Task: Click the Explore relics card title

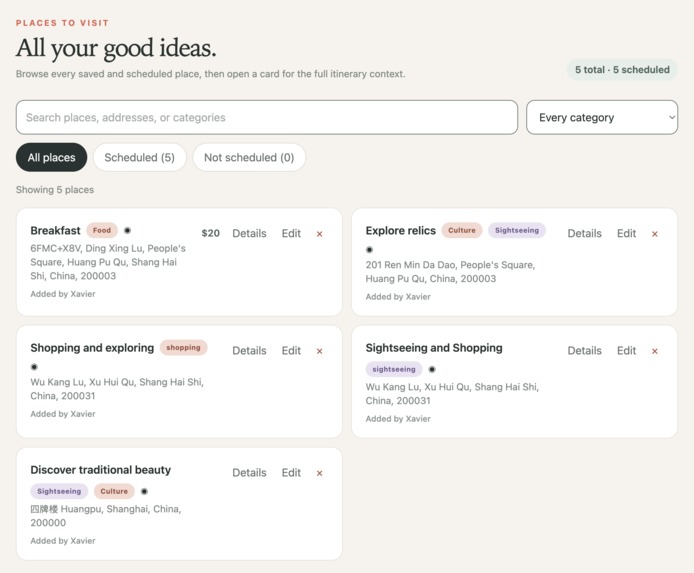Action: tap(401, 231)
